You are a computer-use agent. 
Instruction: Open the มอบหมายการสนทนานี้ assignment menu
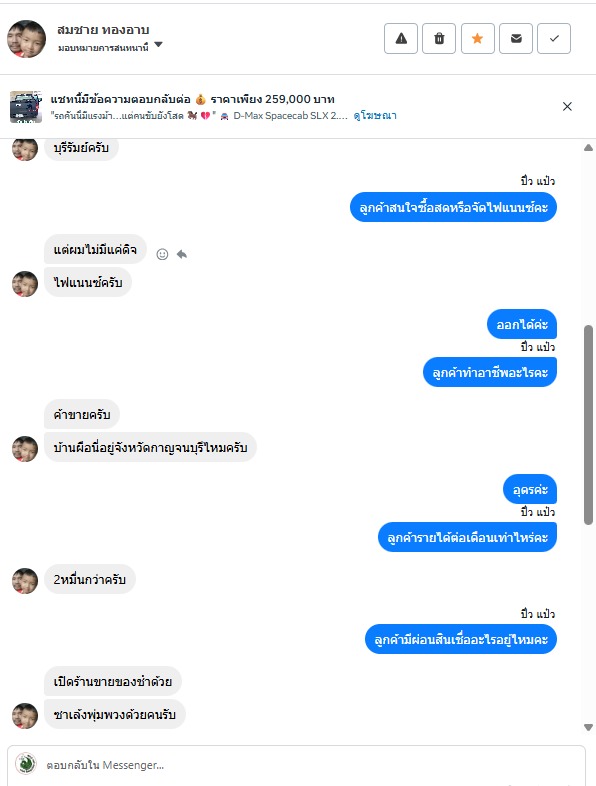103,48
